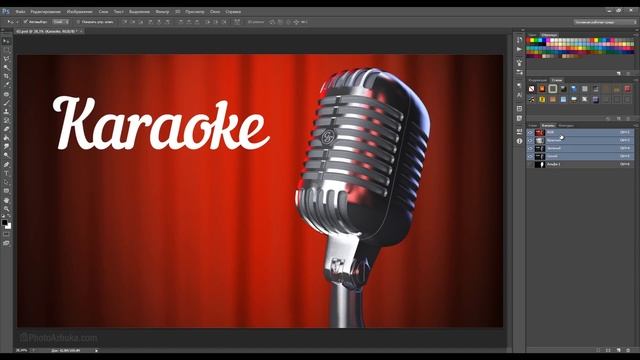The height and width of the screenshot is (360, 640).
Task: Click the foreground color swatch in the toolbox
Action: click(x=4, y=222)
